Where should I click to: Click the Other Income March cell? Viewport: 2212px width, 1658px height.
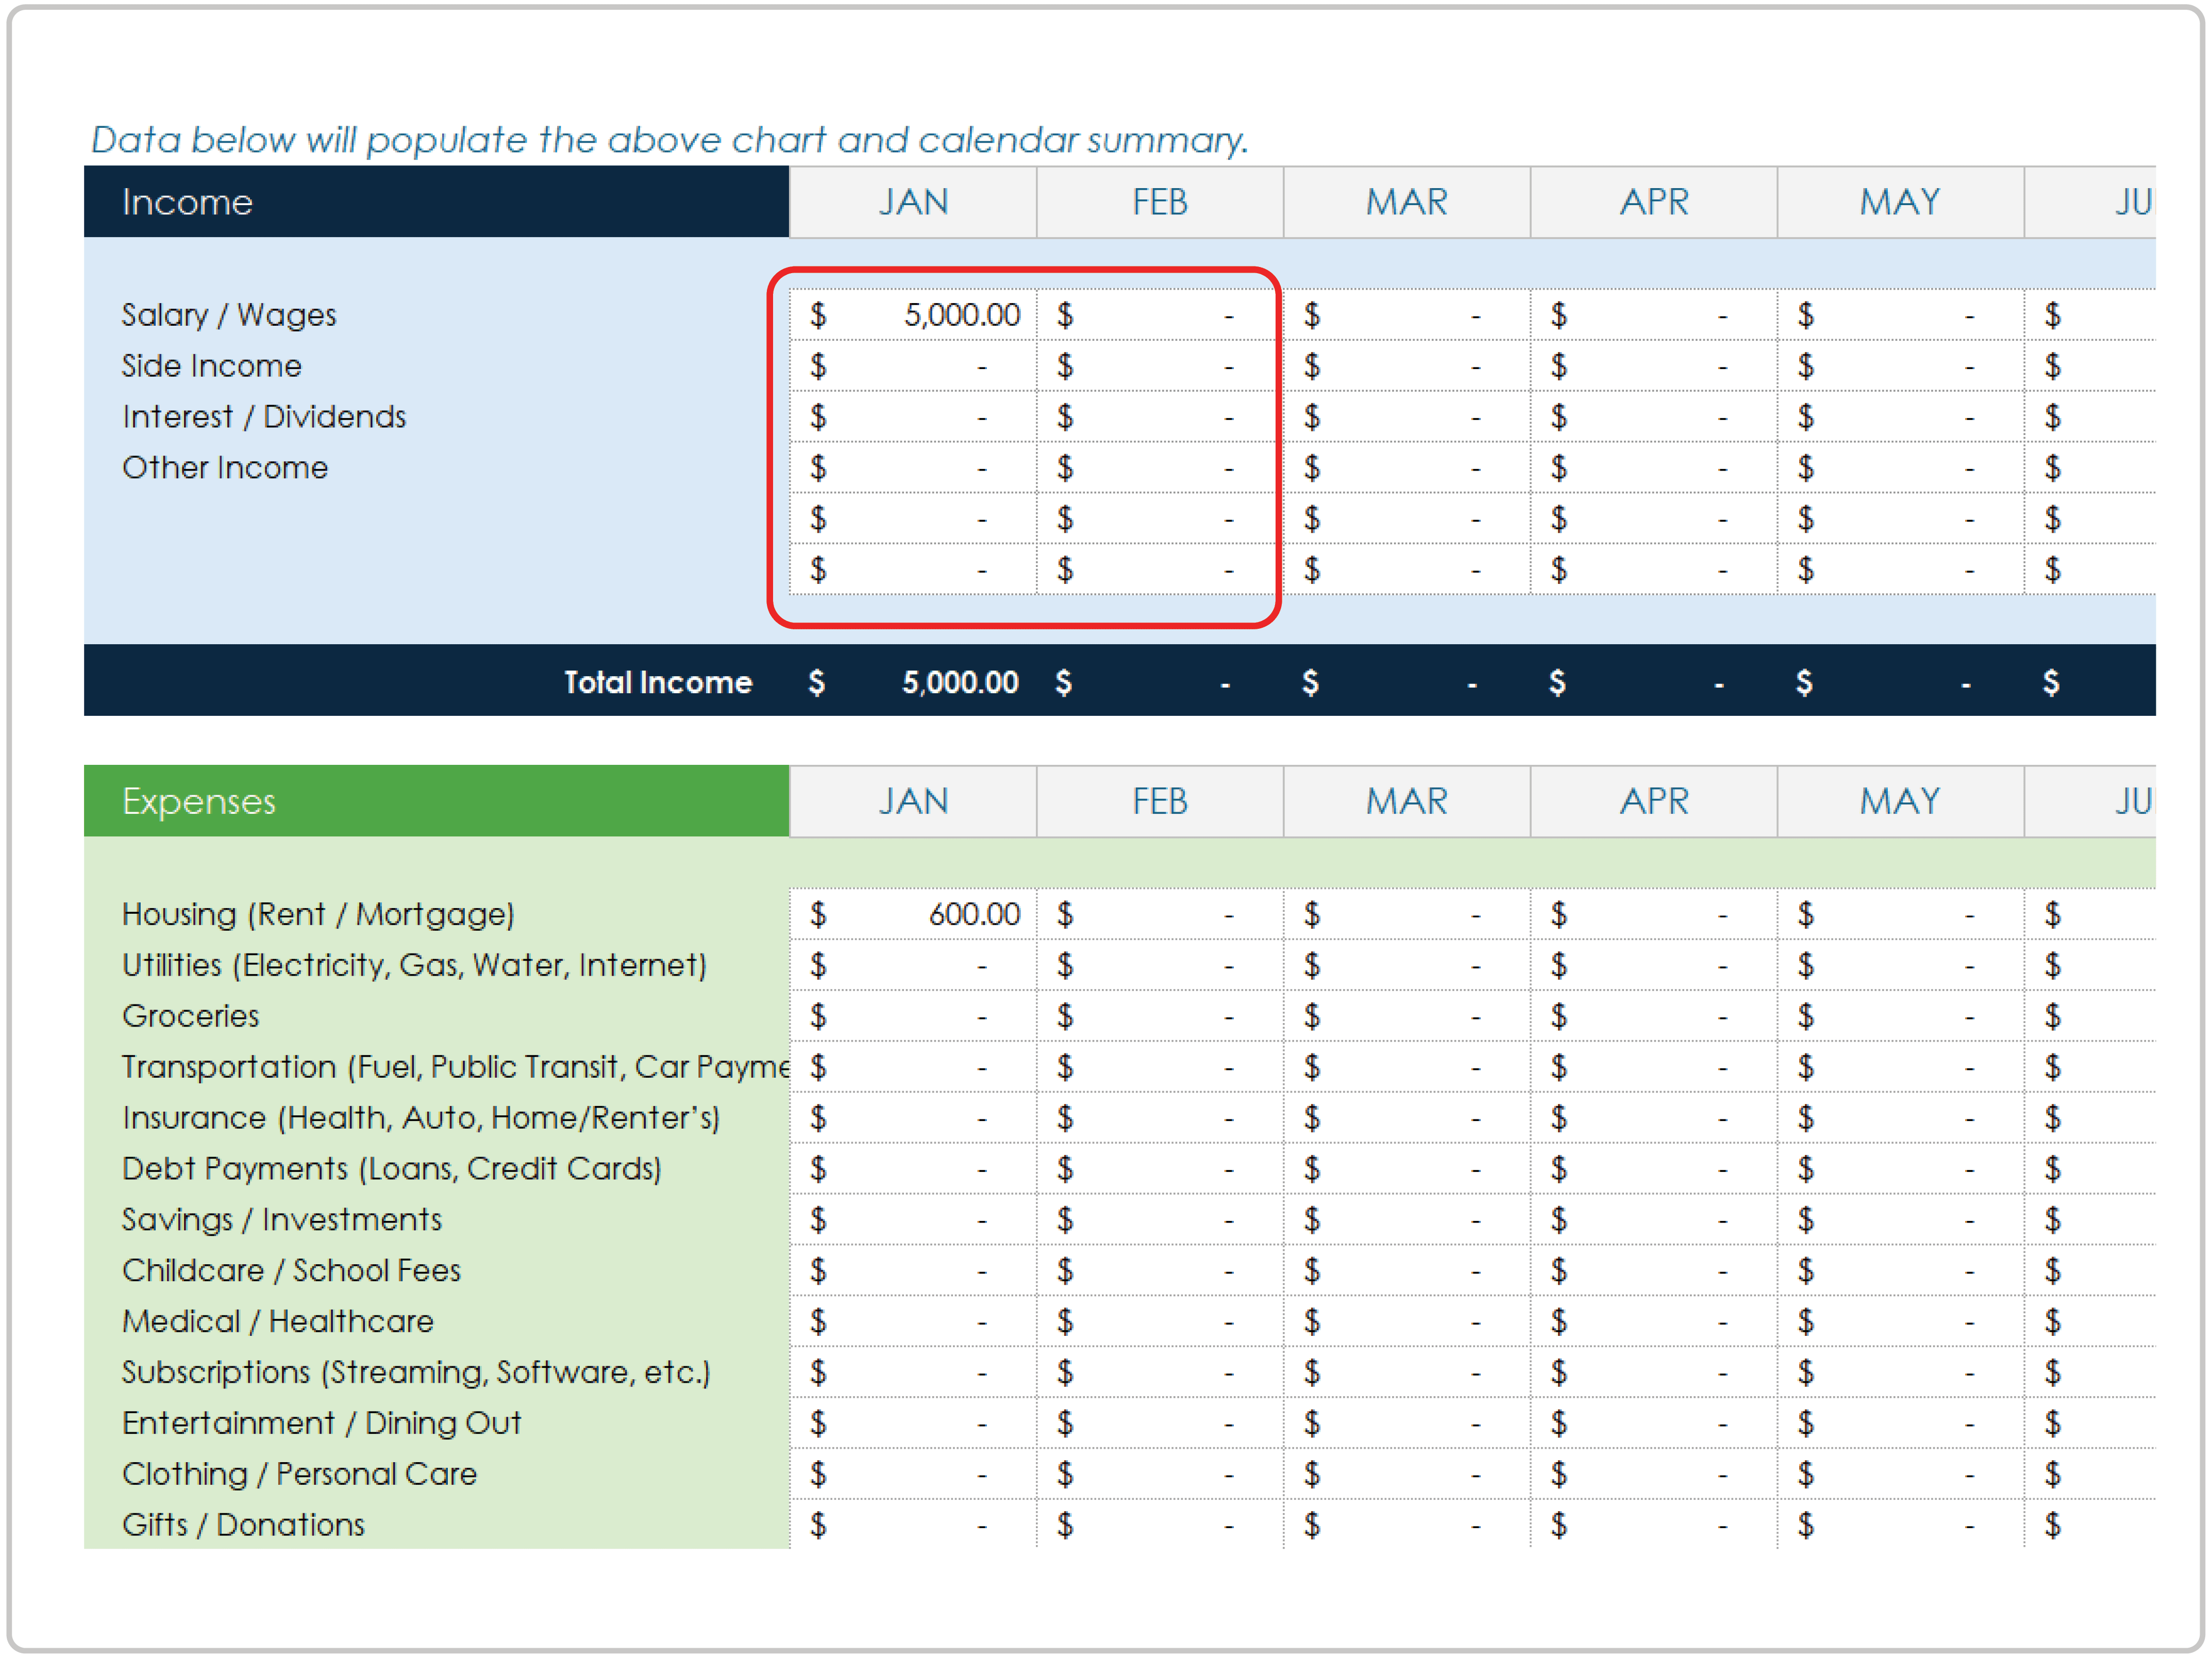point(1406,468)
